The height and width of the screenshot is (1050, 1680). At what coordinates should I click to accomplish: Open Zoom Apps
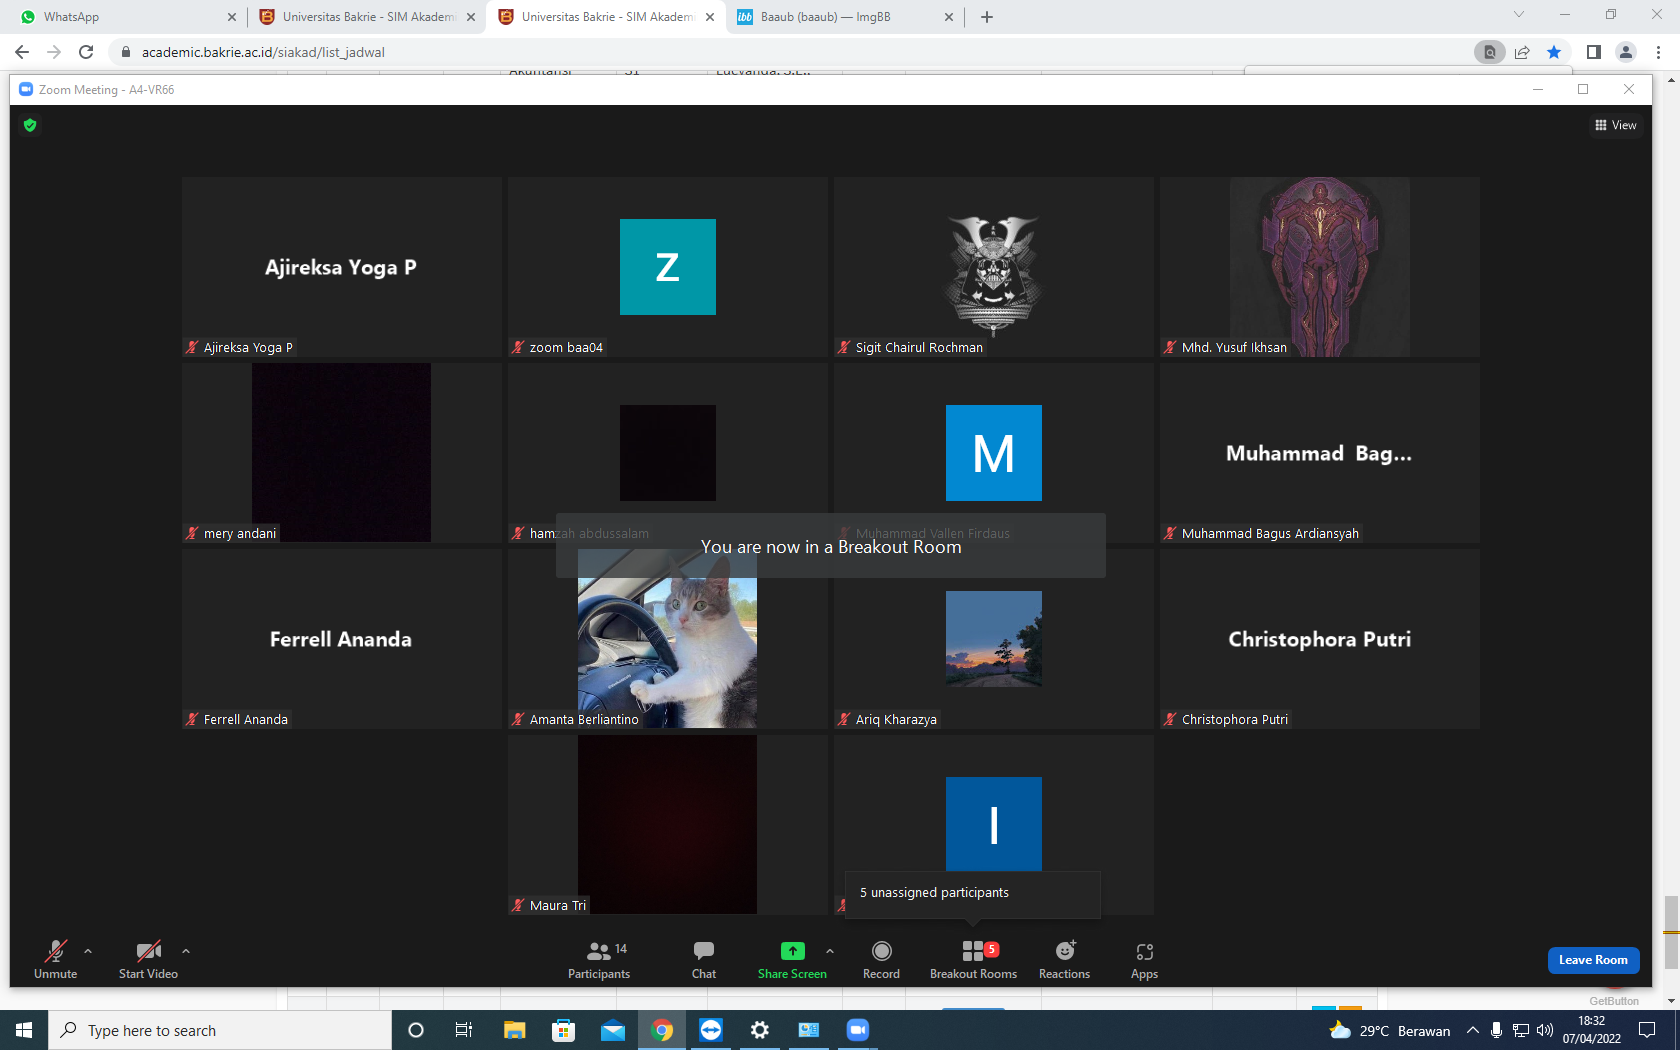[x=1144, y=959]
